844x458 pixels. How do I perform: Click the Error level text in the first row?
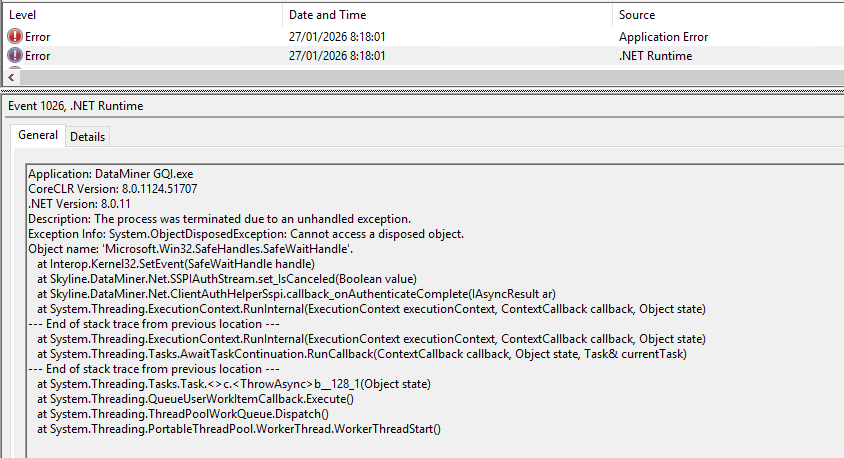(x=37, y=37)
